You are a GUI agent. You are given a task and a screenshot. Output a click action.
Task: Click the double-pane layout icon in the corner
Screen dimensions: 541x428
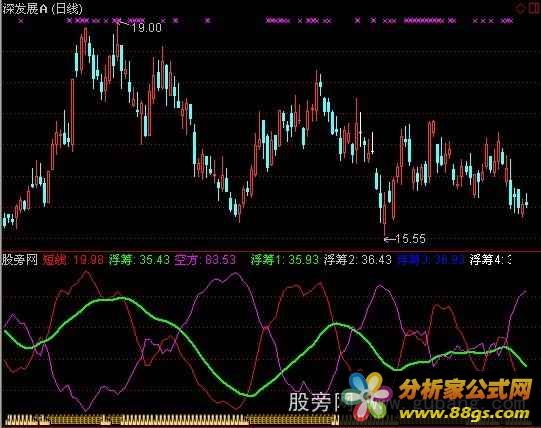pyautogui.click(x=534, y=7)
